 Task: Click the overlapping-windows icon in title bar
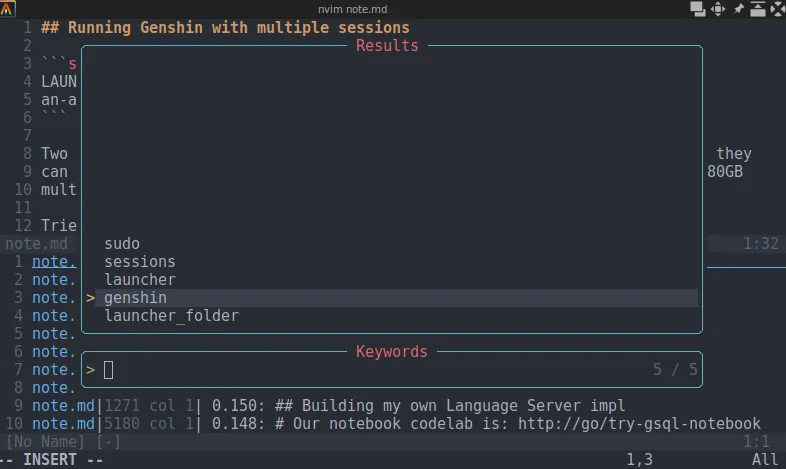(697, 9)
